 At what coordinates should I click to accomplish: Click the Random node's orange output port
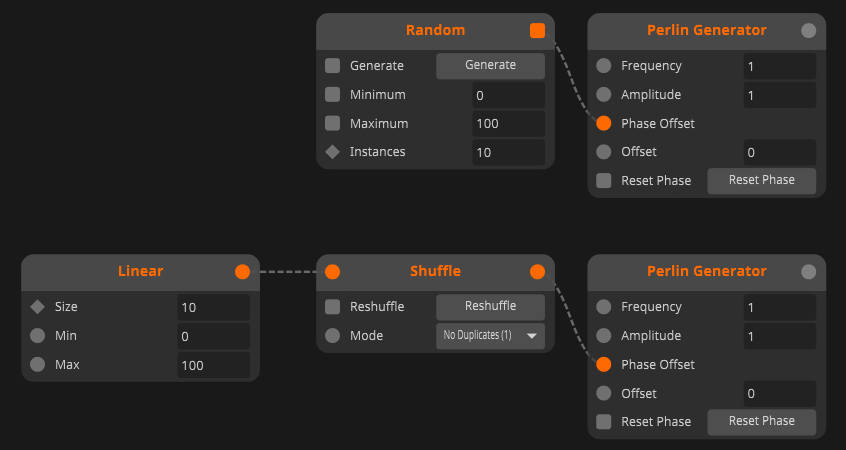[x=538, y=31]
